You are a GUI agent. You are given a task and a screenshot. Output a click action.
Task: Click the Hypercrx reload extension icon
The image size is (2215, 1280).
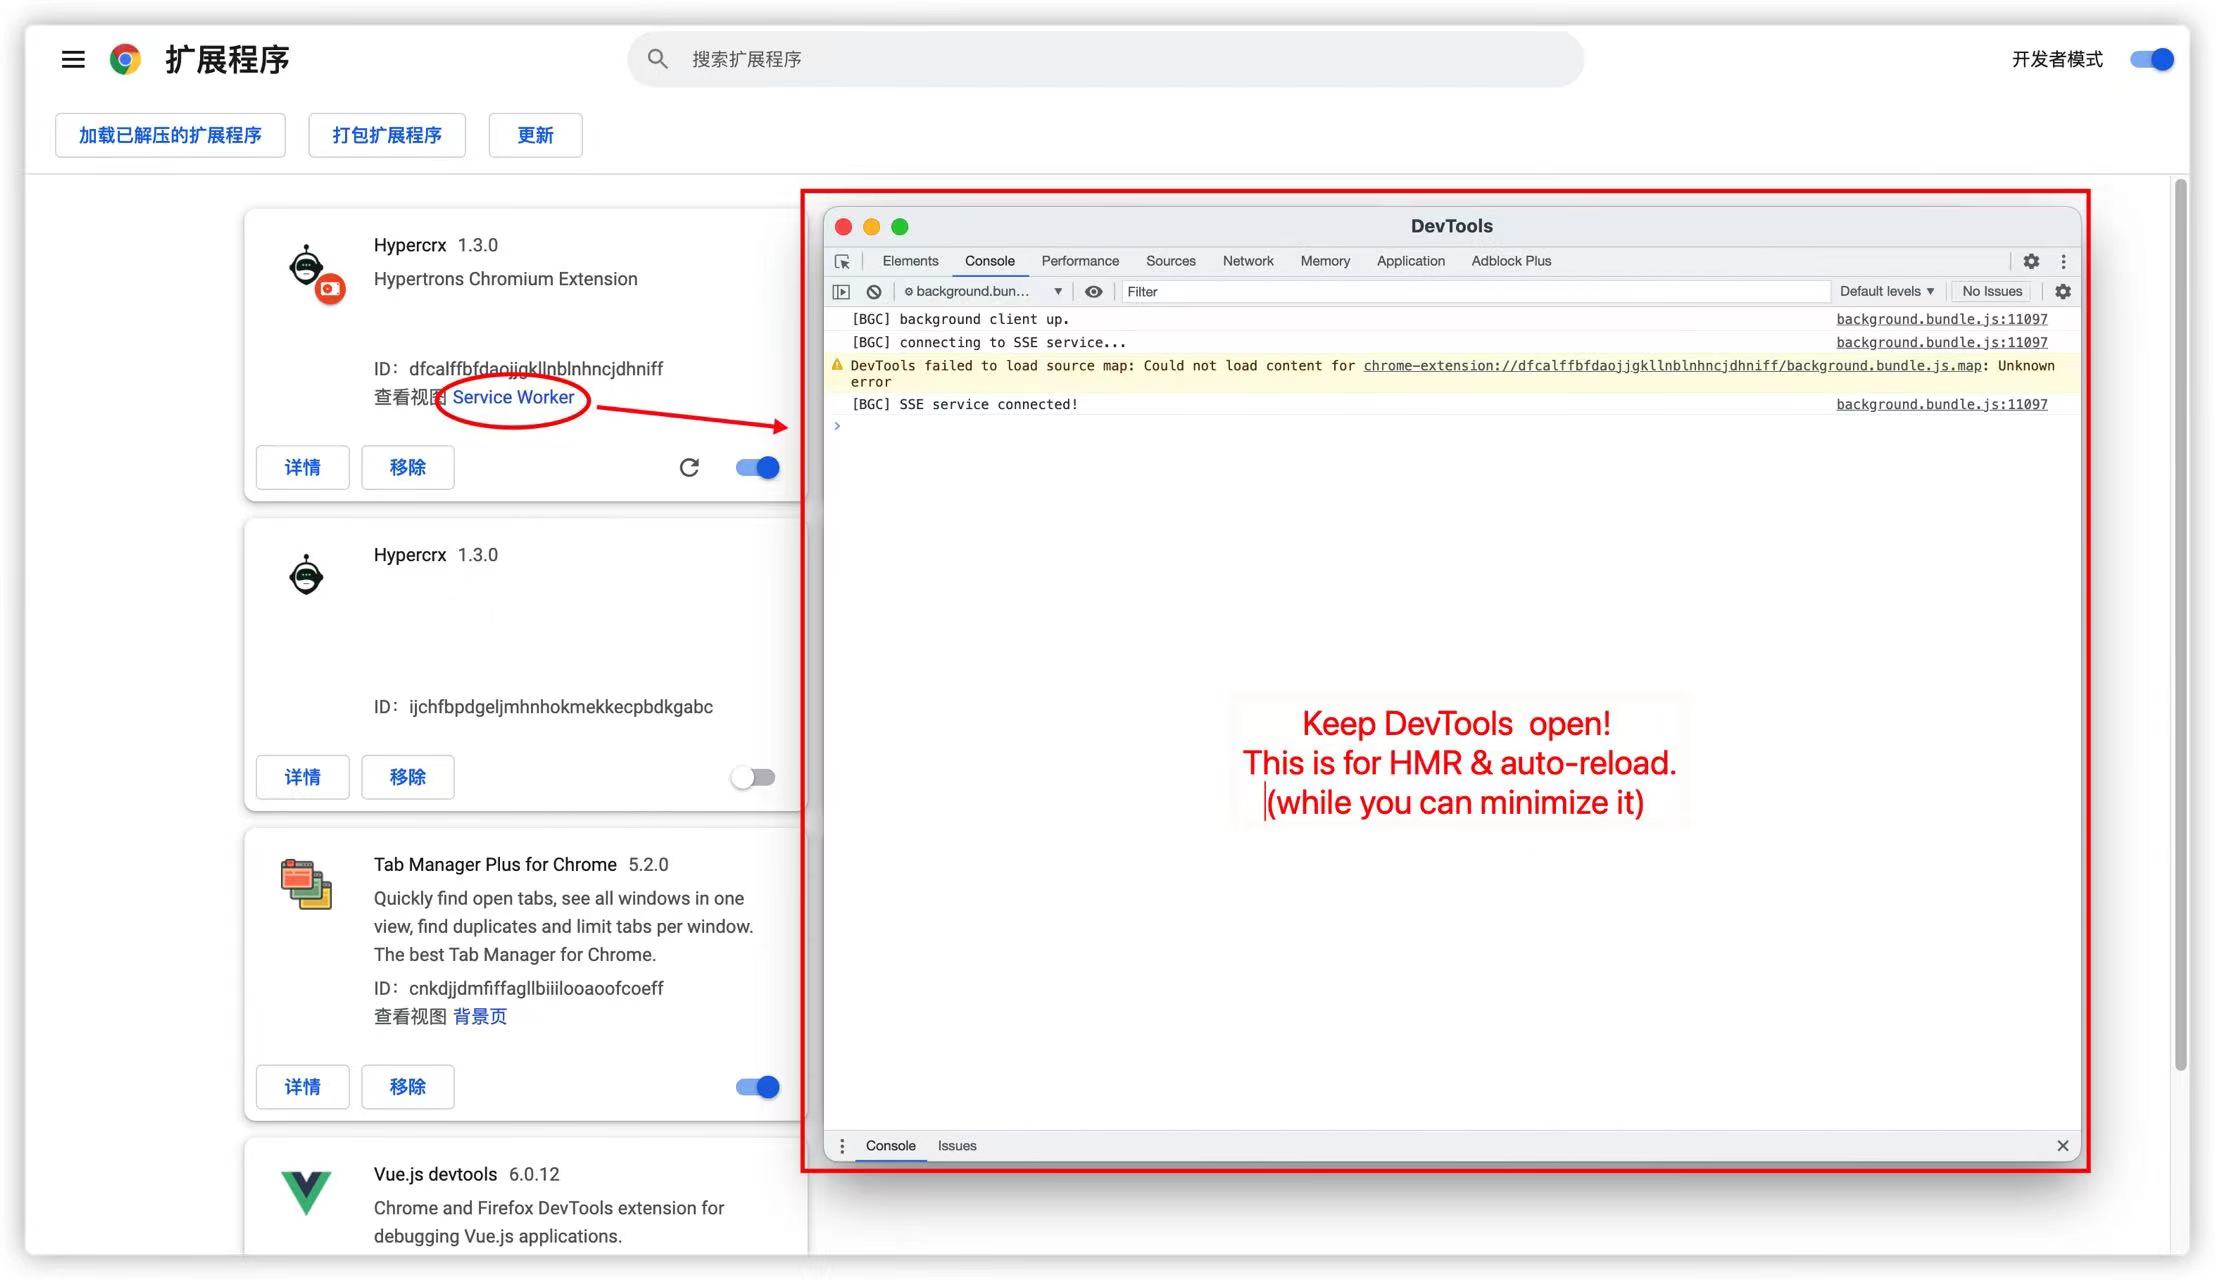[689, 467]
